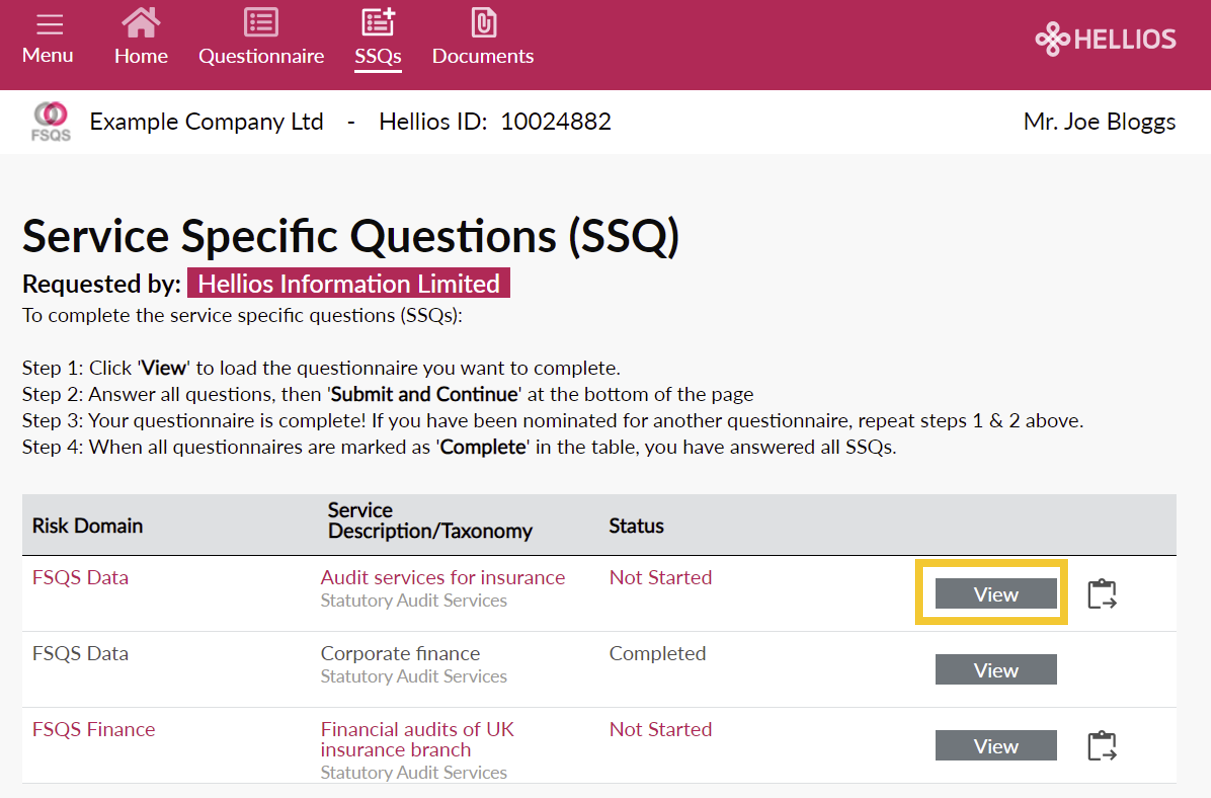View the Financial audits of UK insurance questionnaire

(x=996, y=746)
